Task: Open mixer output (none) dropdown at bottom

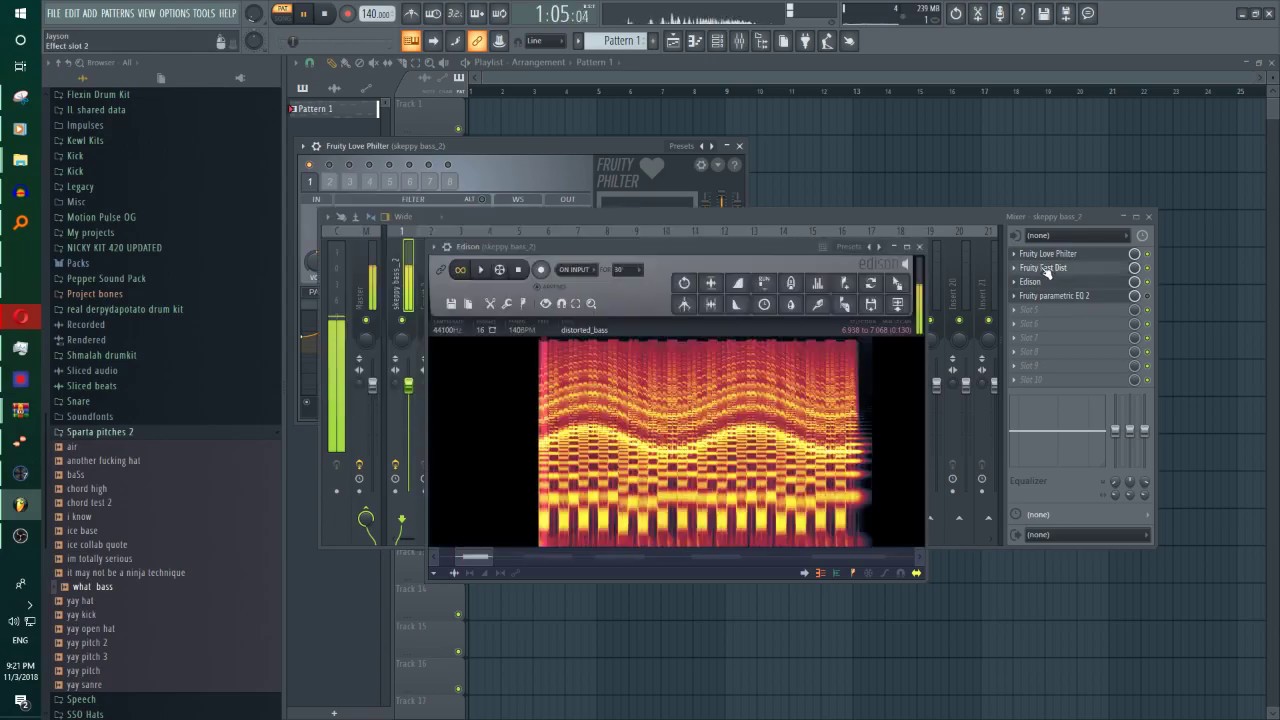Action: [1086, 535]
